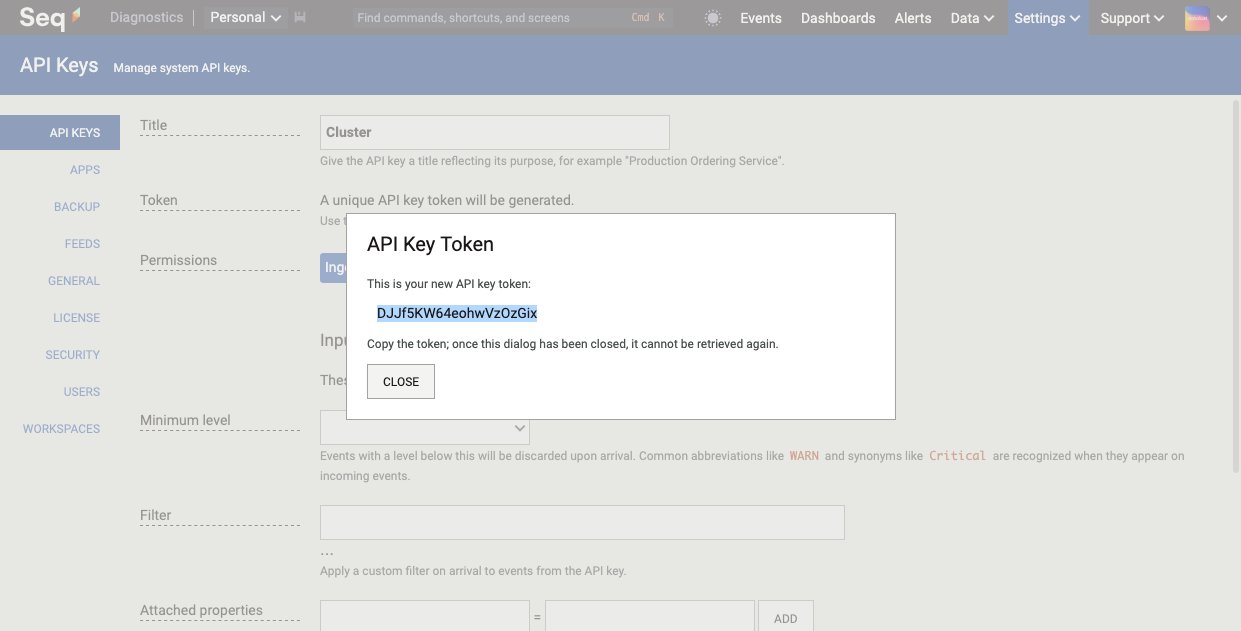Click the Ingest permission button
Screen dimensions: 1241x631
pyautogui.click(x=333, y=268)
